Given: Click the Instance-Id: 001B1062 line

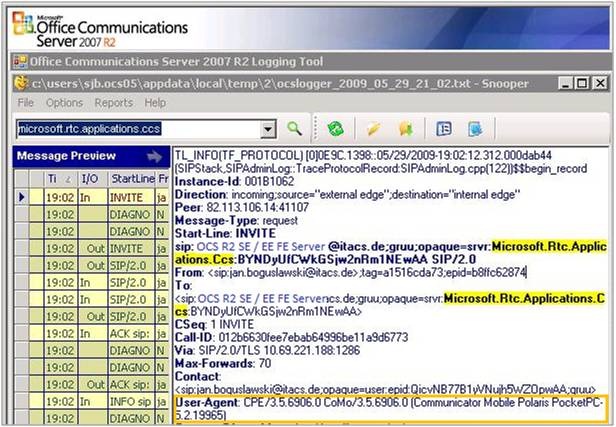Looking at the screenshot, I should 234,181.
